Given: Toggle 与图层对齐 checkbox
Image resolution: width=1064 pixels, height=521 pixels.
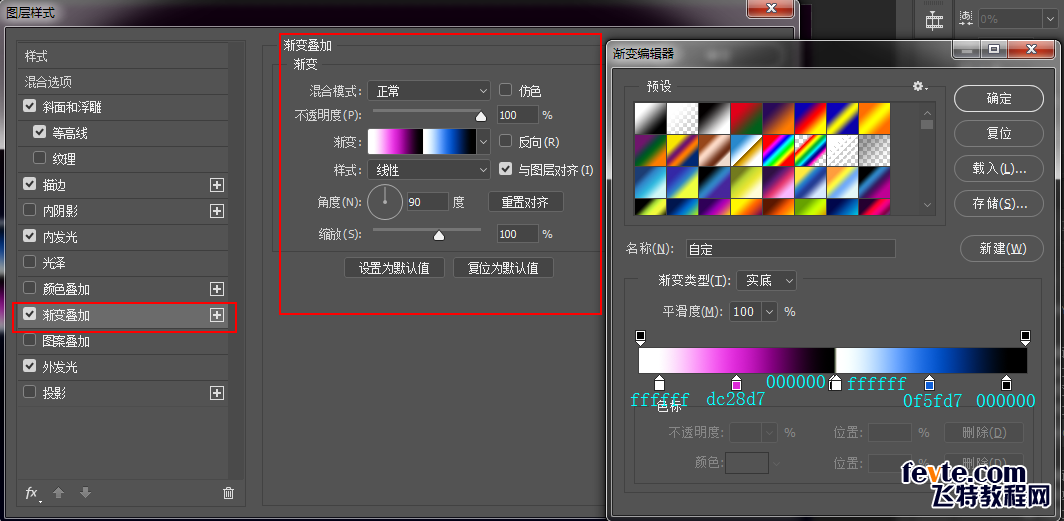Looking at the screenshot, I should coord(505,169).
